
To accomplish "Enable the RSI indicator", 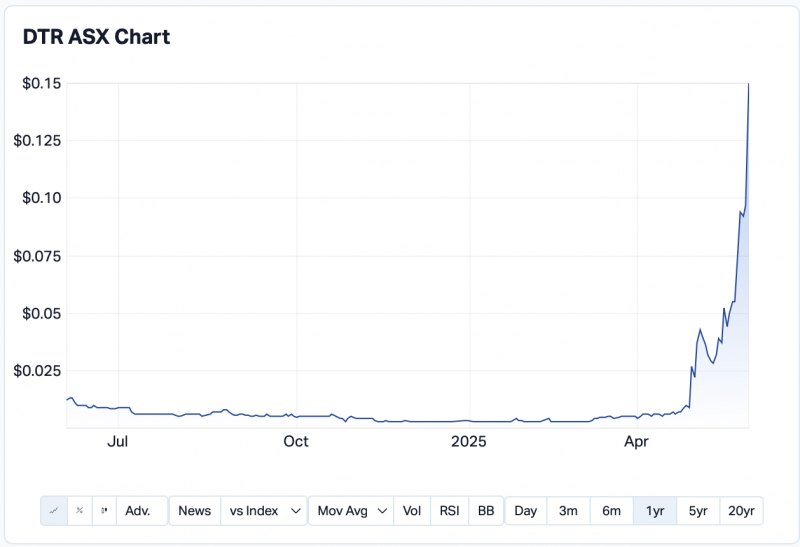I will (x=449, y=511).
